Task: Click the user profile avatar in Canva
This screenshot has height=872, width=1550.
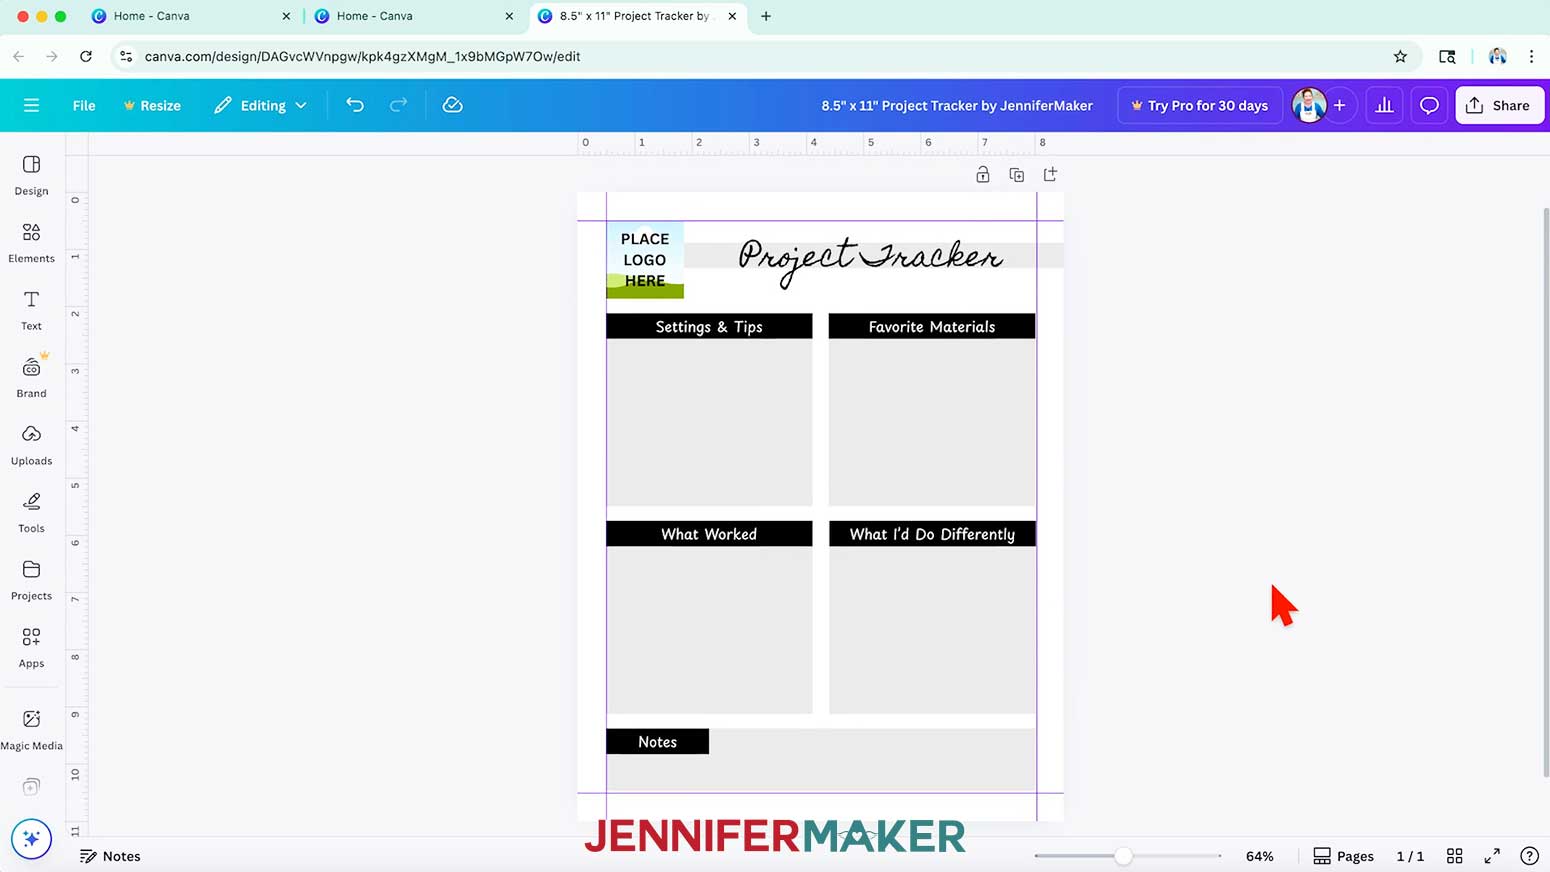Action: pyautogui.click(x=1308, y=105)
